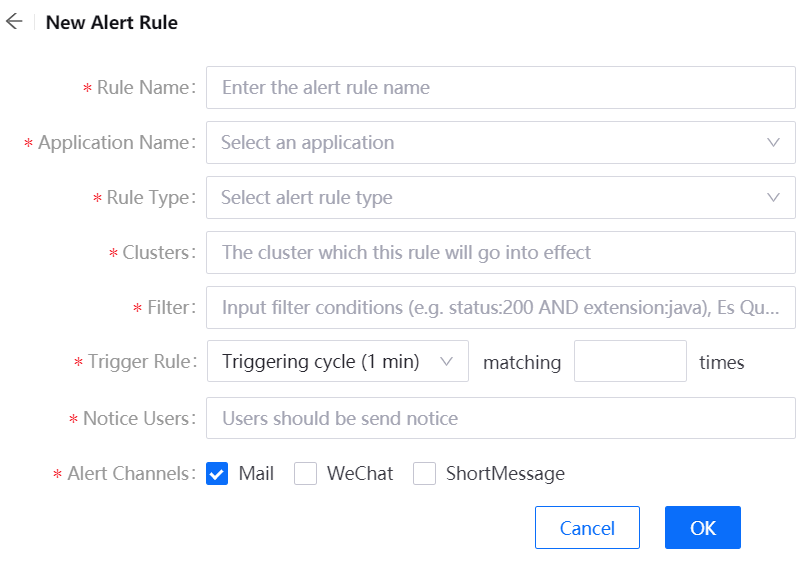This screenshot has width=812, height=570.
Task: Tick the ShortMessage checkbox
Action: pyautogui.click(x=425, y=474)
